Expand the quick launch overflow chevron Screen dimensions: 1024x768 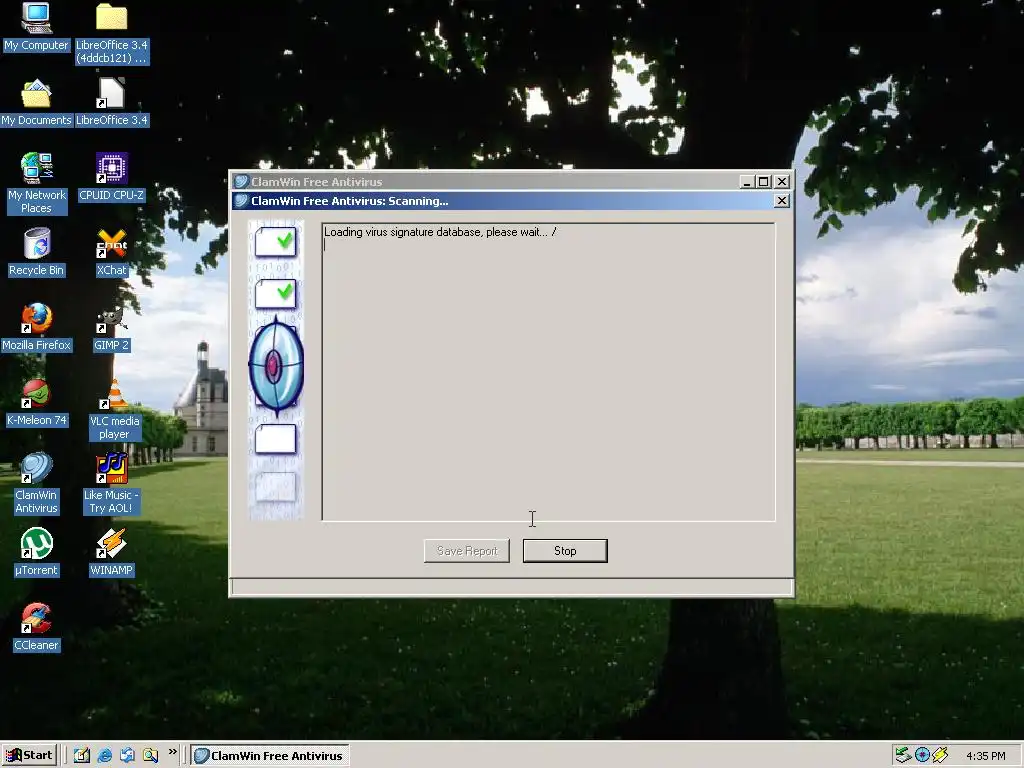172,752
